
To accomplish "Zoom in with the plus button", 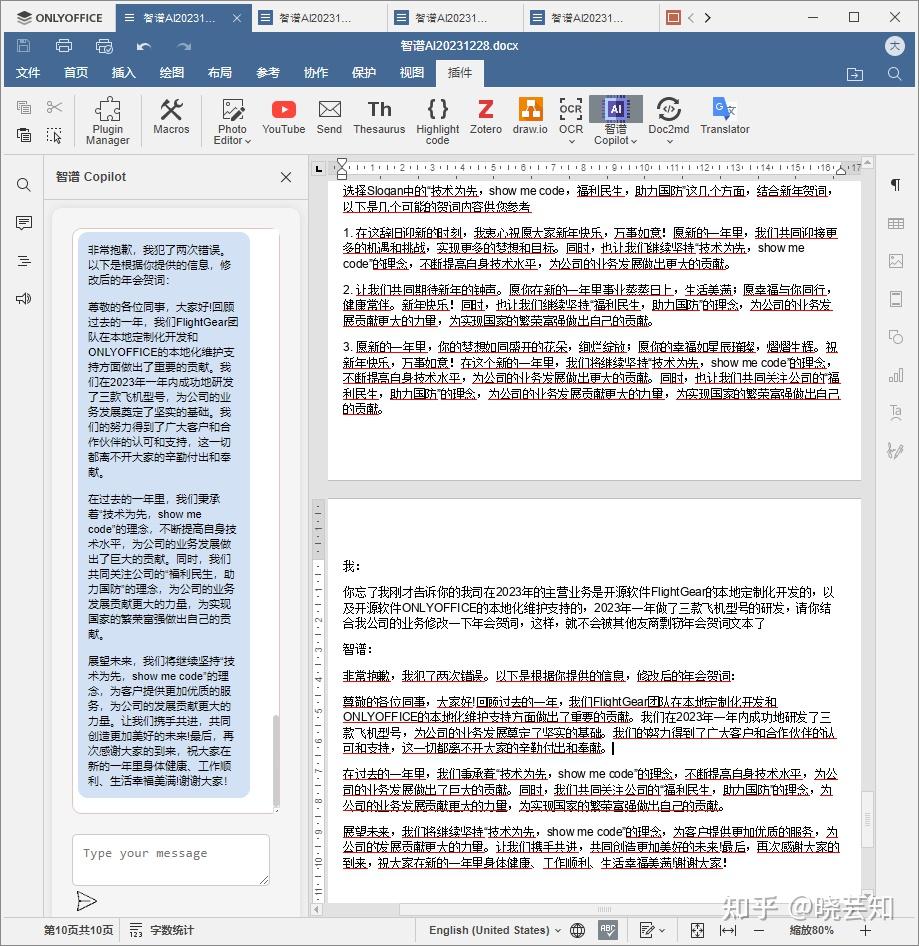I will click(865, 930).
